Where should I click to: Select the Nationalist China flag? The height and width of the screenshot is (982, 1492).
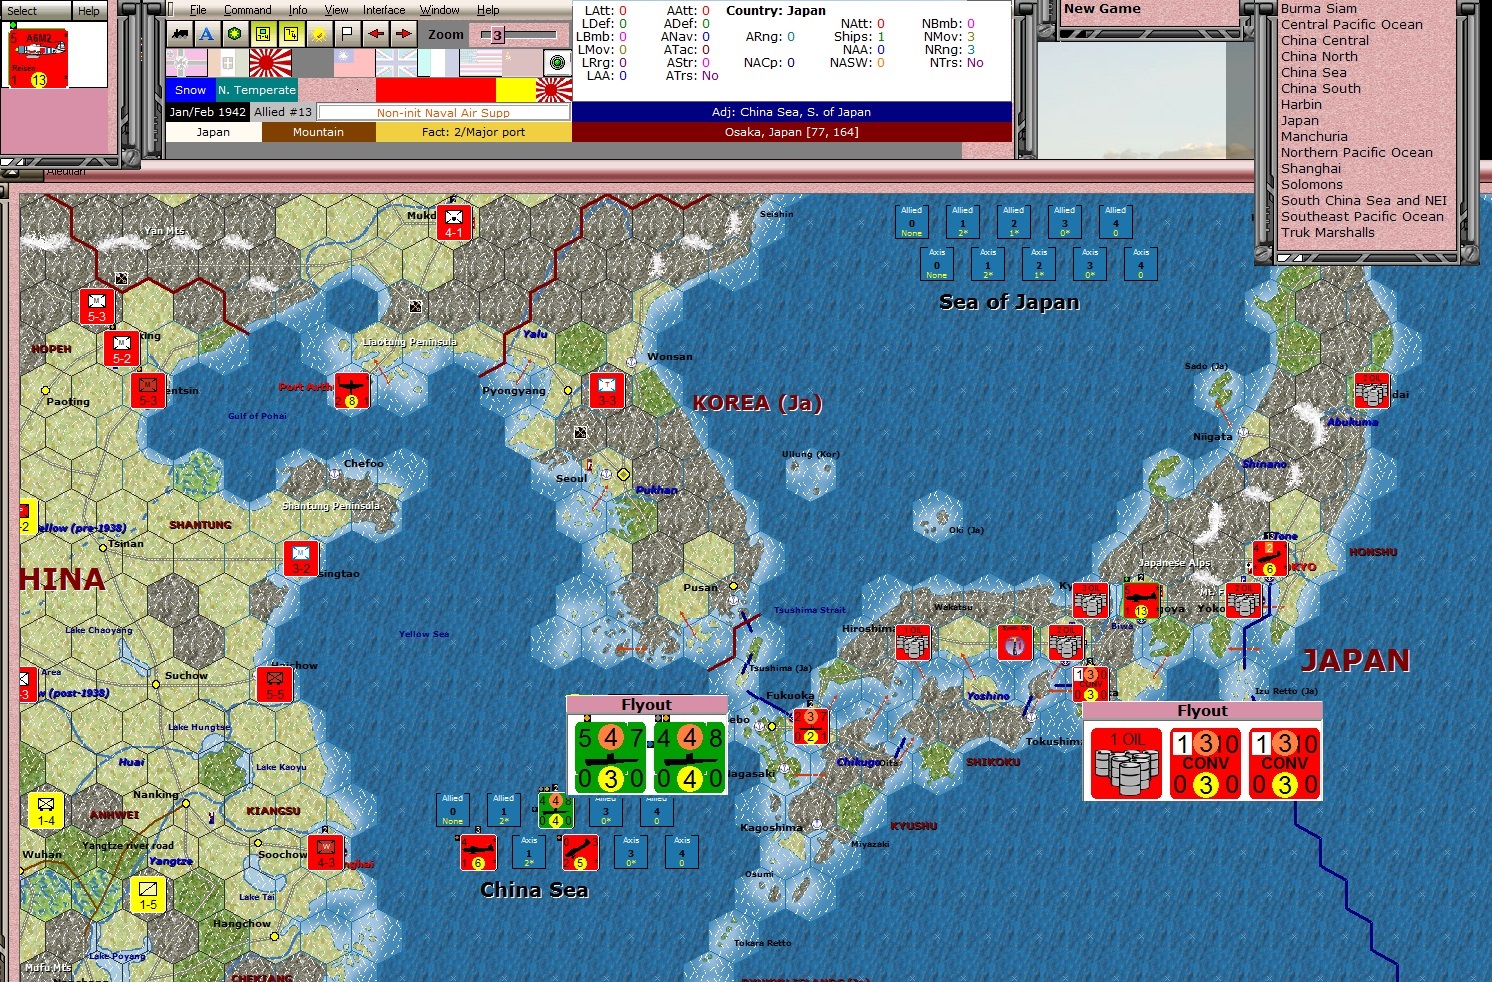click(354, 63)
